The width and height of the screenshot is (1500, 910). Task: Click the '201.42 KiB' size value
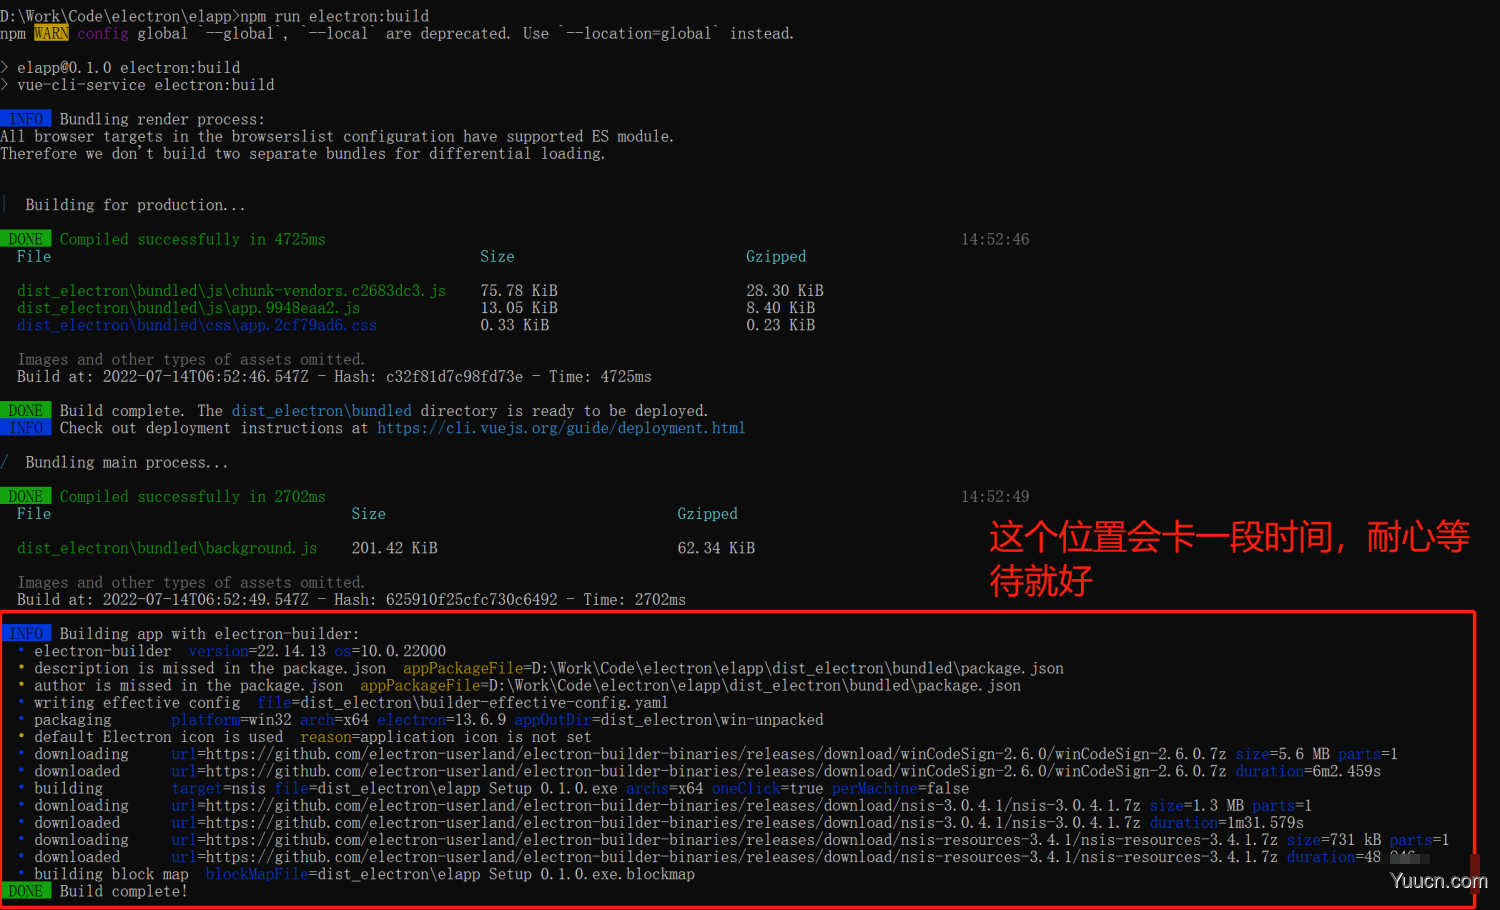pyautogui.click(x=395, y=548)
